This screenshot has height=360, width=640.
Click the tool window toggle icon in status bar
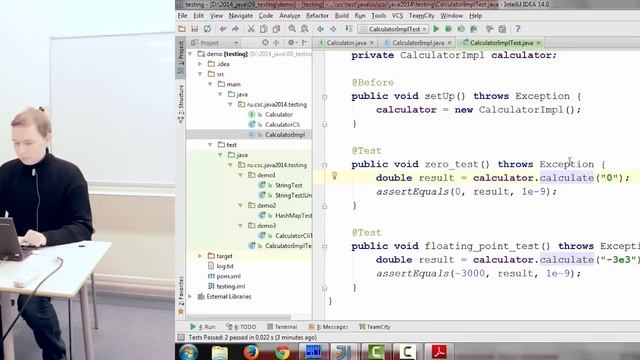(180, 338)
